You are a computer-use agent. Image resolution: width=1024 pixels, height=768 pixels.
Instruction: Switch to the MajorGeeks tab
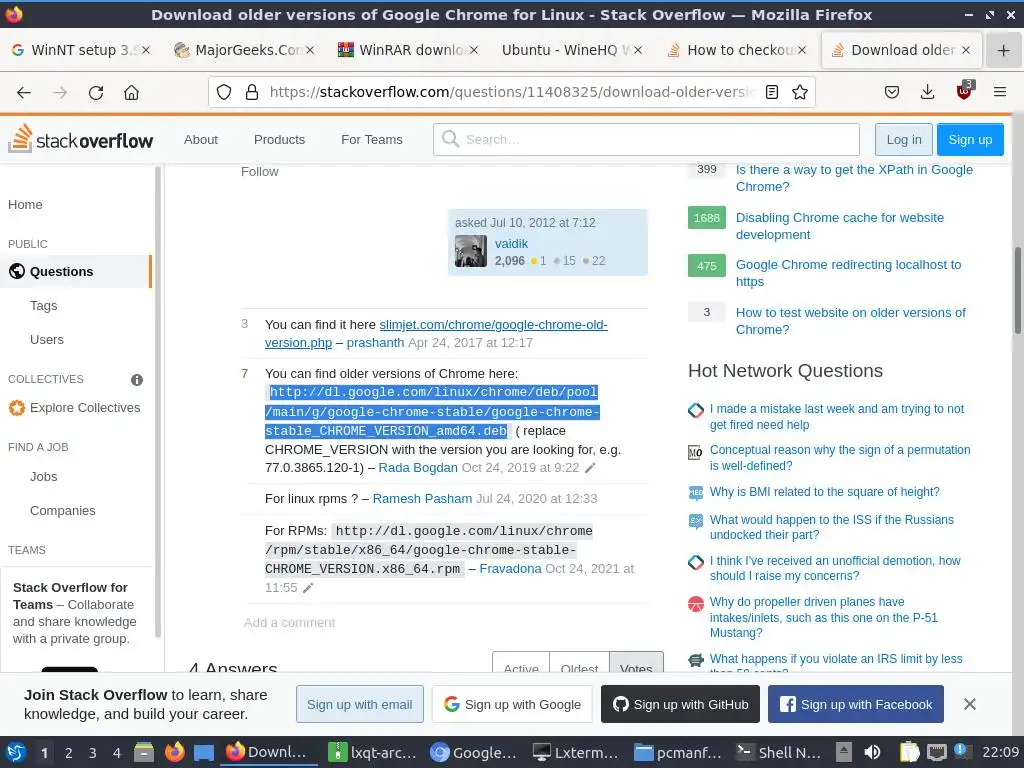pos(244,50)
